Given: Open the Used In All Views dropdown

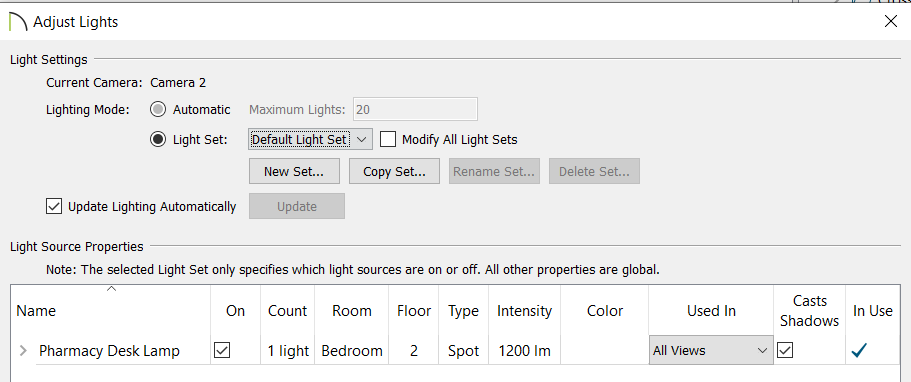Looking at the screenshot, I should (711, 351).
